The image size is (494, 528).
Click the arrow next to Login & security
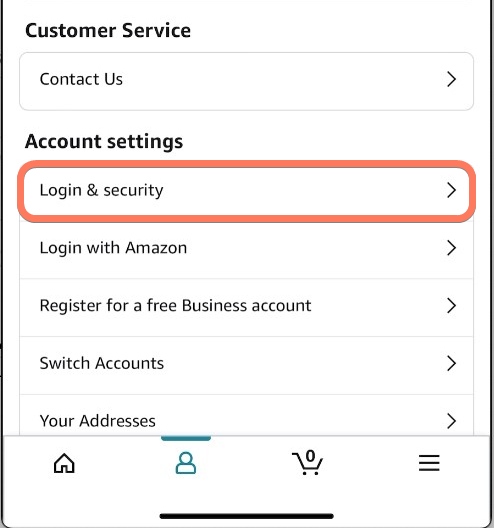(451, 190)
